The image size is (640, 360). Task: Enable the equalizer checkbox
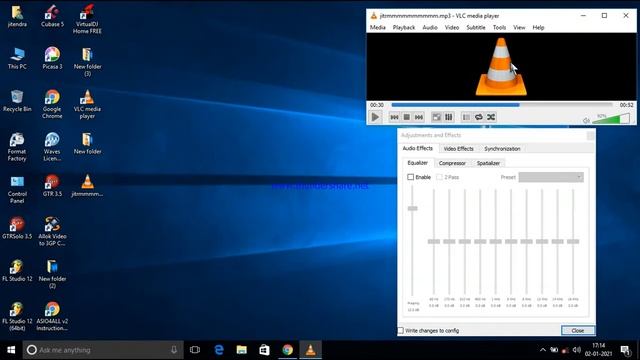(x=411, y=177)
